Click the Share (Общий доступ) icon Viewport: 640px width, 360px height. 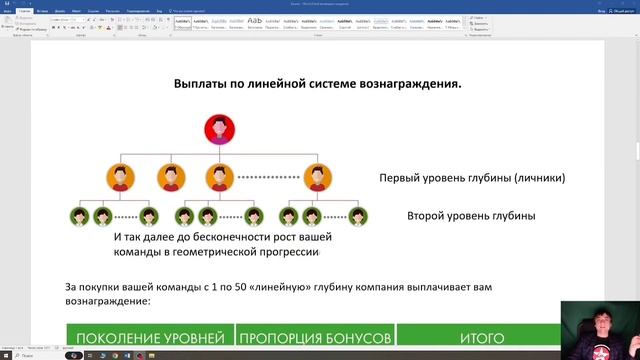(x=621, y=11)
